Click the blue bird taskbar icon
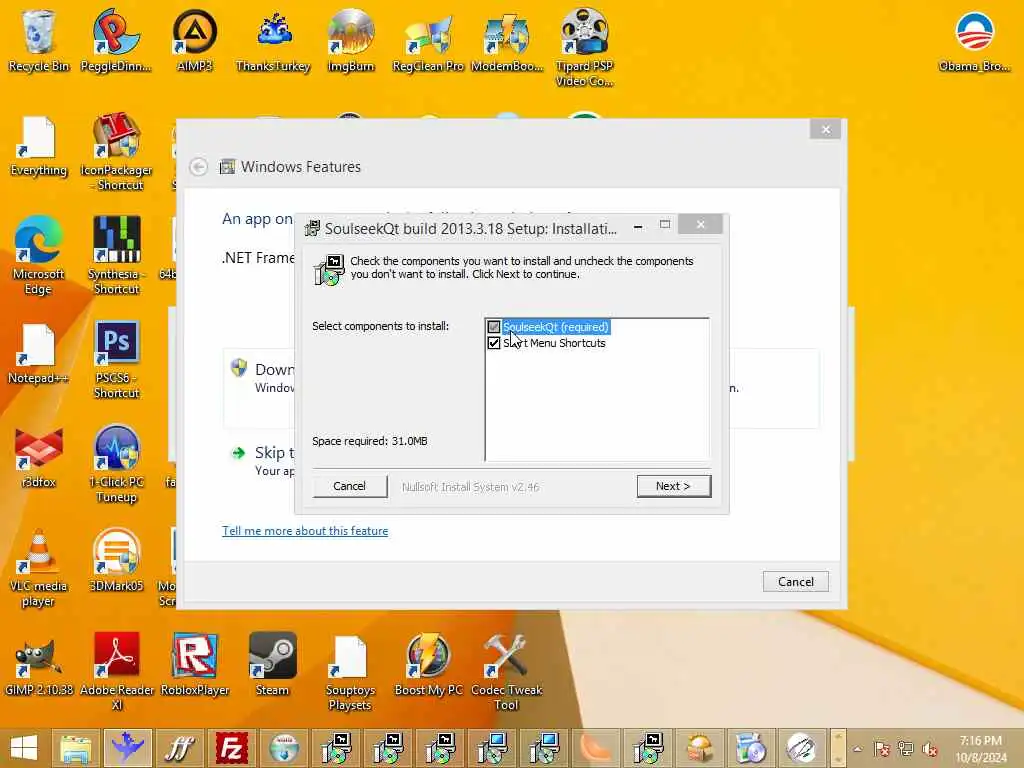Screen dimensions: 1024x768 click(x=127, y=748)
